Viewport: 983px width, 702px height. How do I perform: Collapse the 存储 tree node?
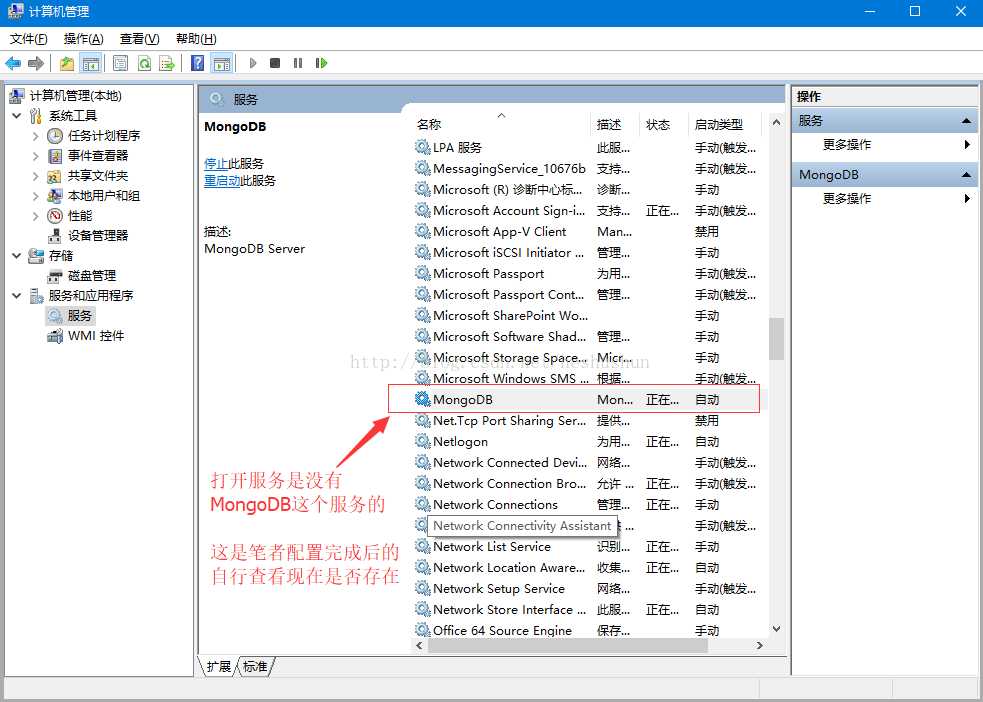point(17,256)
